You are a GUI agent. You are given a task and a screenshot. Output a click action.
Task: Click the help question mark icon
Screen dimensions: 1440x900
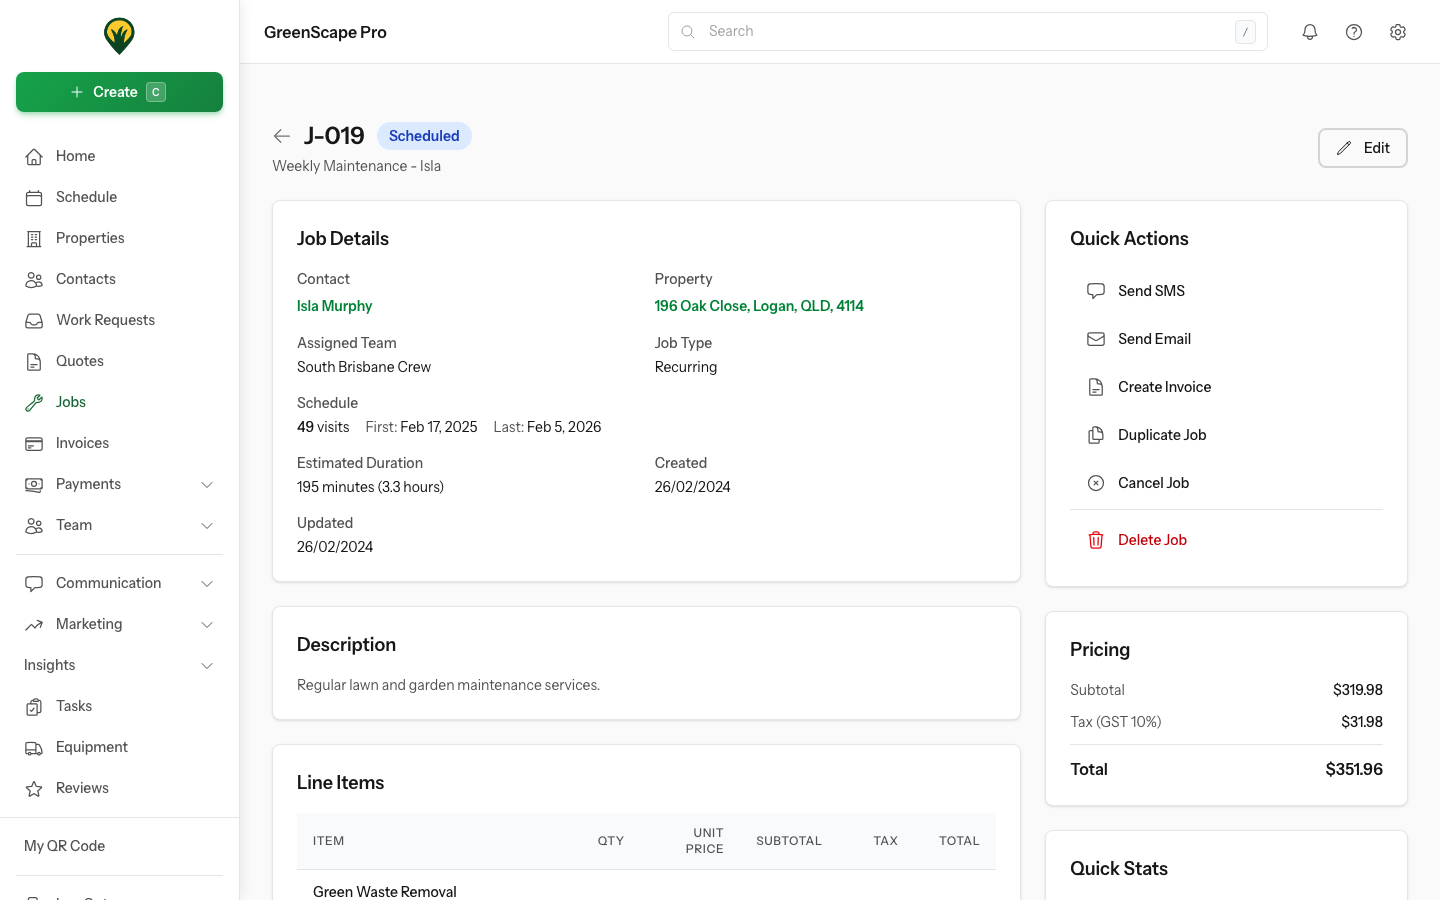(x=1354, y=31)
